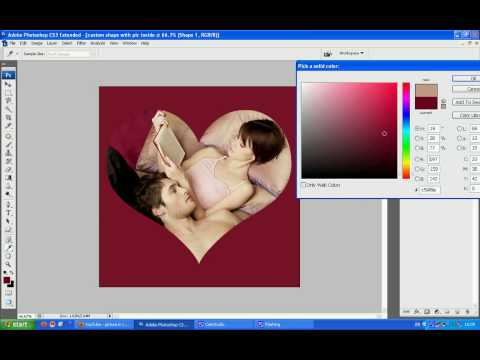The image size is (480, 360).
Task: Toggle Quick Mask mode icon
Action: tap(8, 293)
